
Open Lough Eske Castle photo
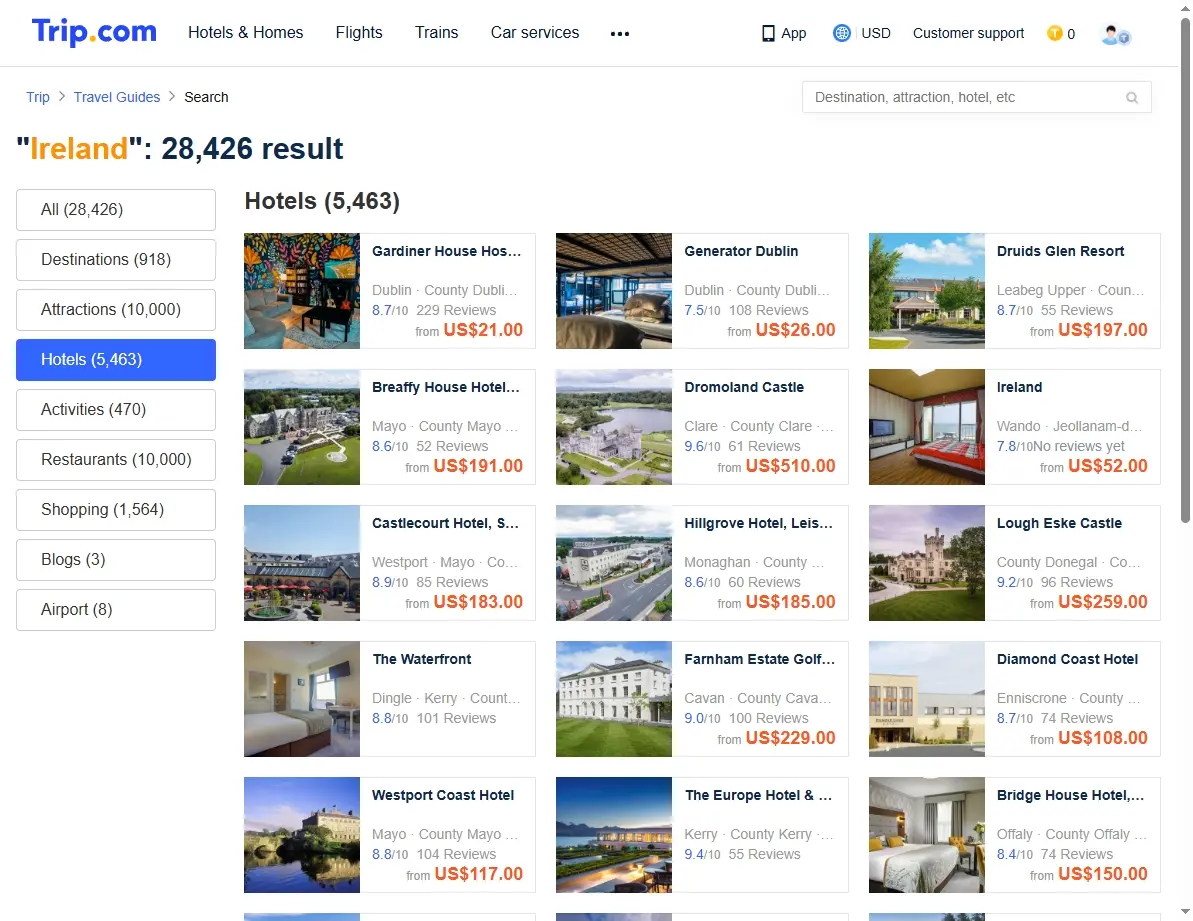coord(927,564)
